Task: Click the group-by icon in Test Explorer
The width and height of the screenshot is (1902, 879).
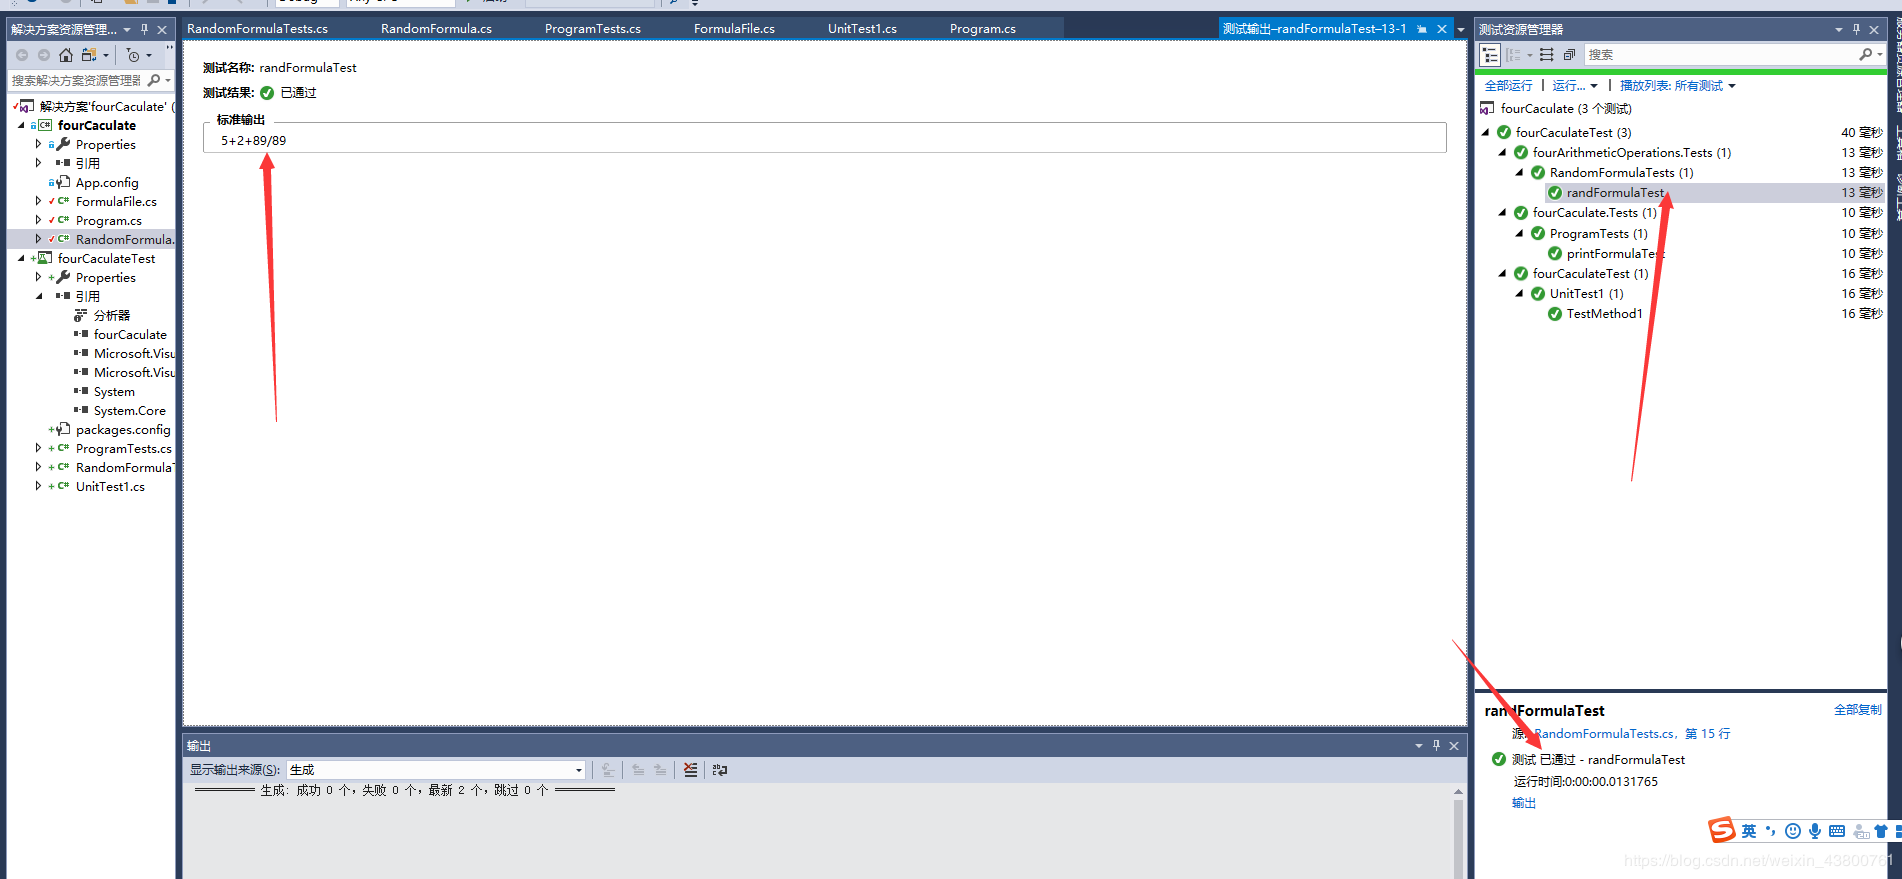Action: pos(1513,55)
